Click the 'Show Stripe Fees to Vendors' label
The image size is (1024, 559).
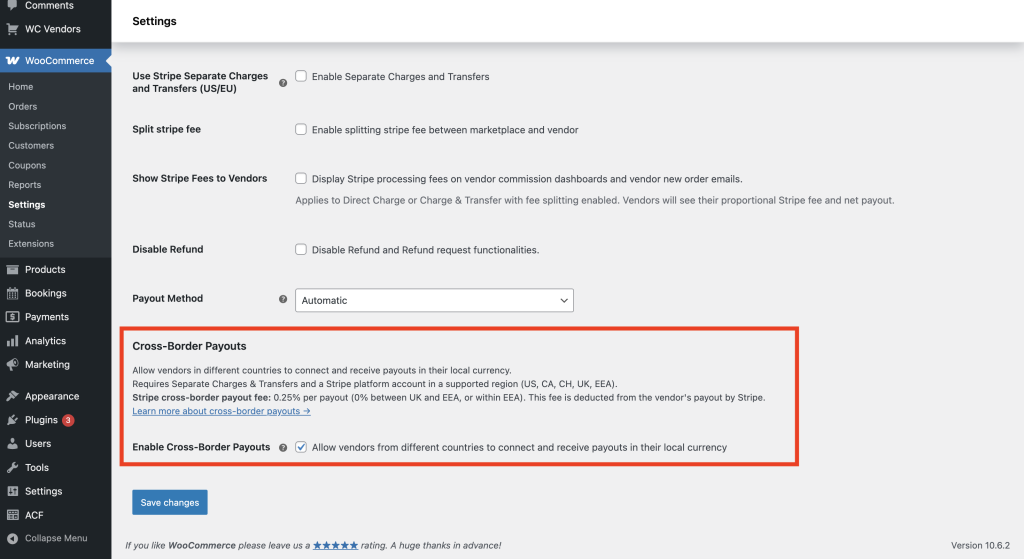pyautogui.click(x=200, y=178)
